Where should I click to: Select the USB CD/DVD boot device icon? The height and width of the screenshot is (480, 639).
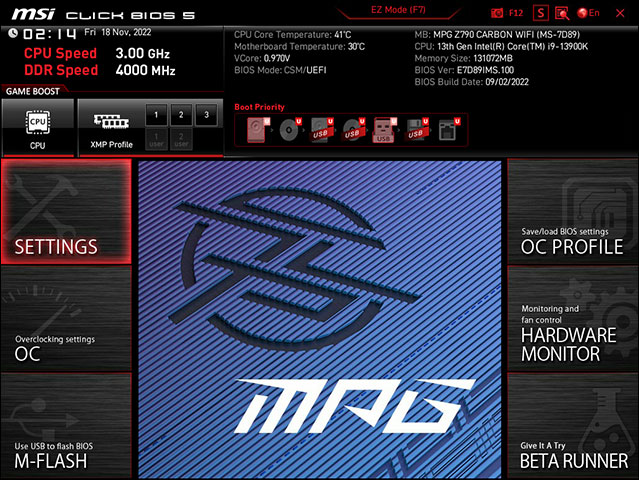(x=353, y=130)
